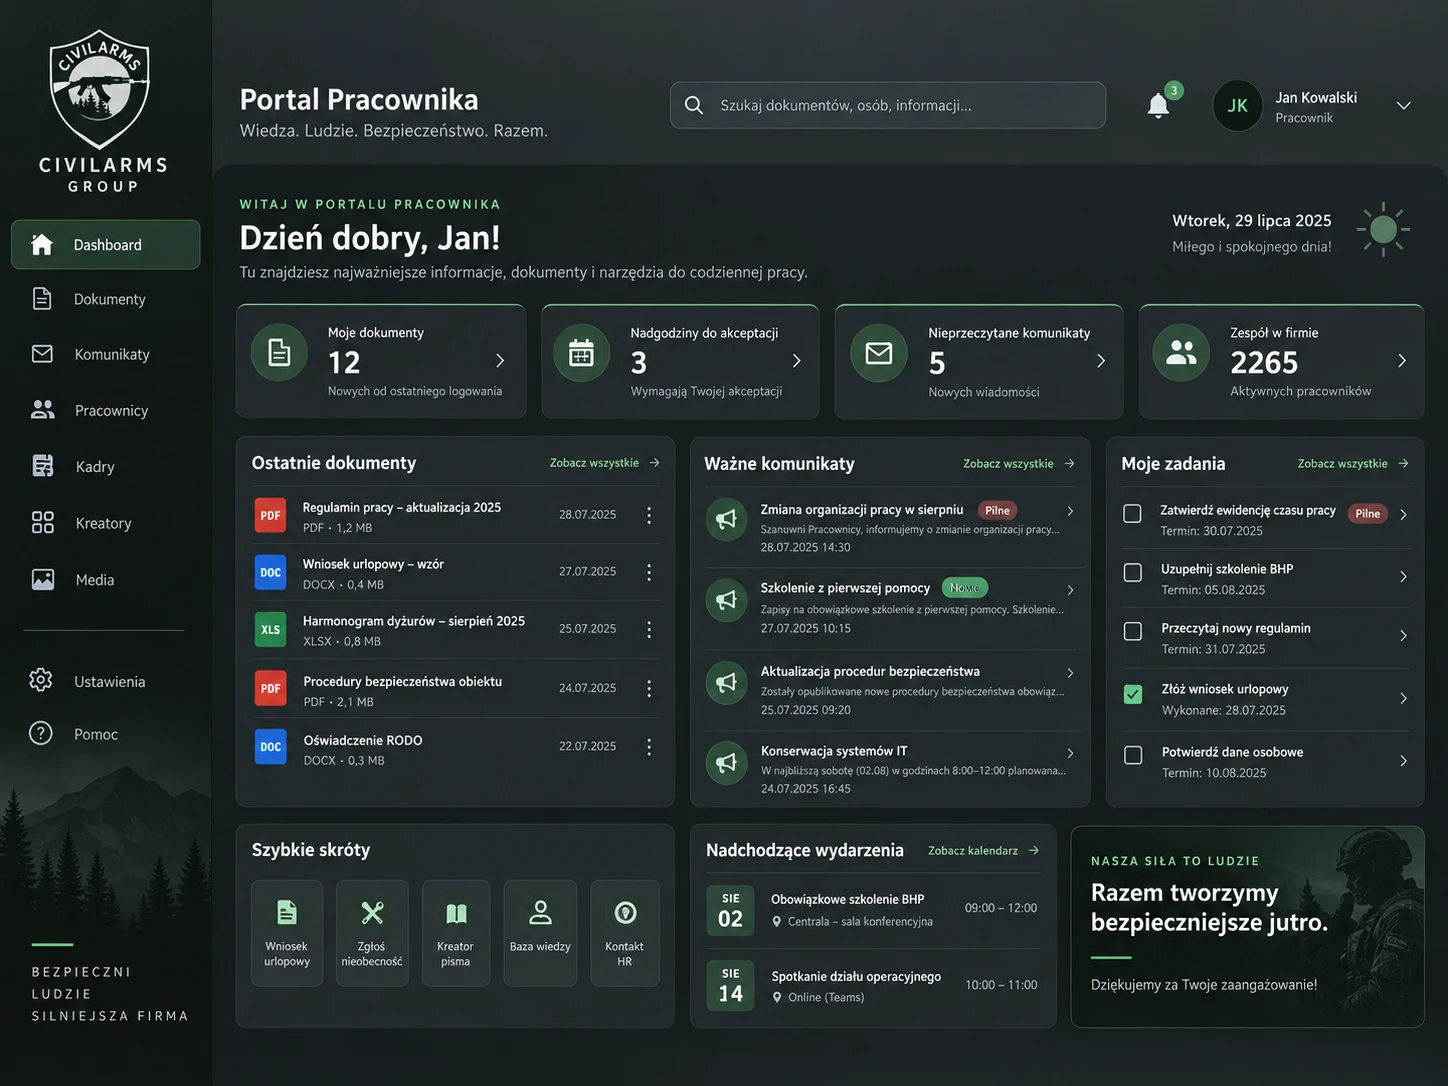Screen dimensions: 1448x1086
Task: Open Media in the sidebar
Action: 105,580
